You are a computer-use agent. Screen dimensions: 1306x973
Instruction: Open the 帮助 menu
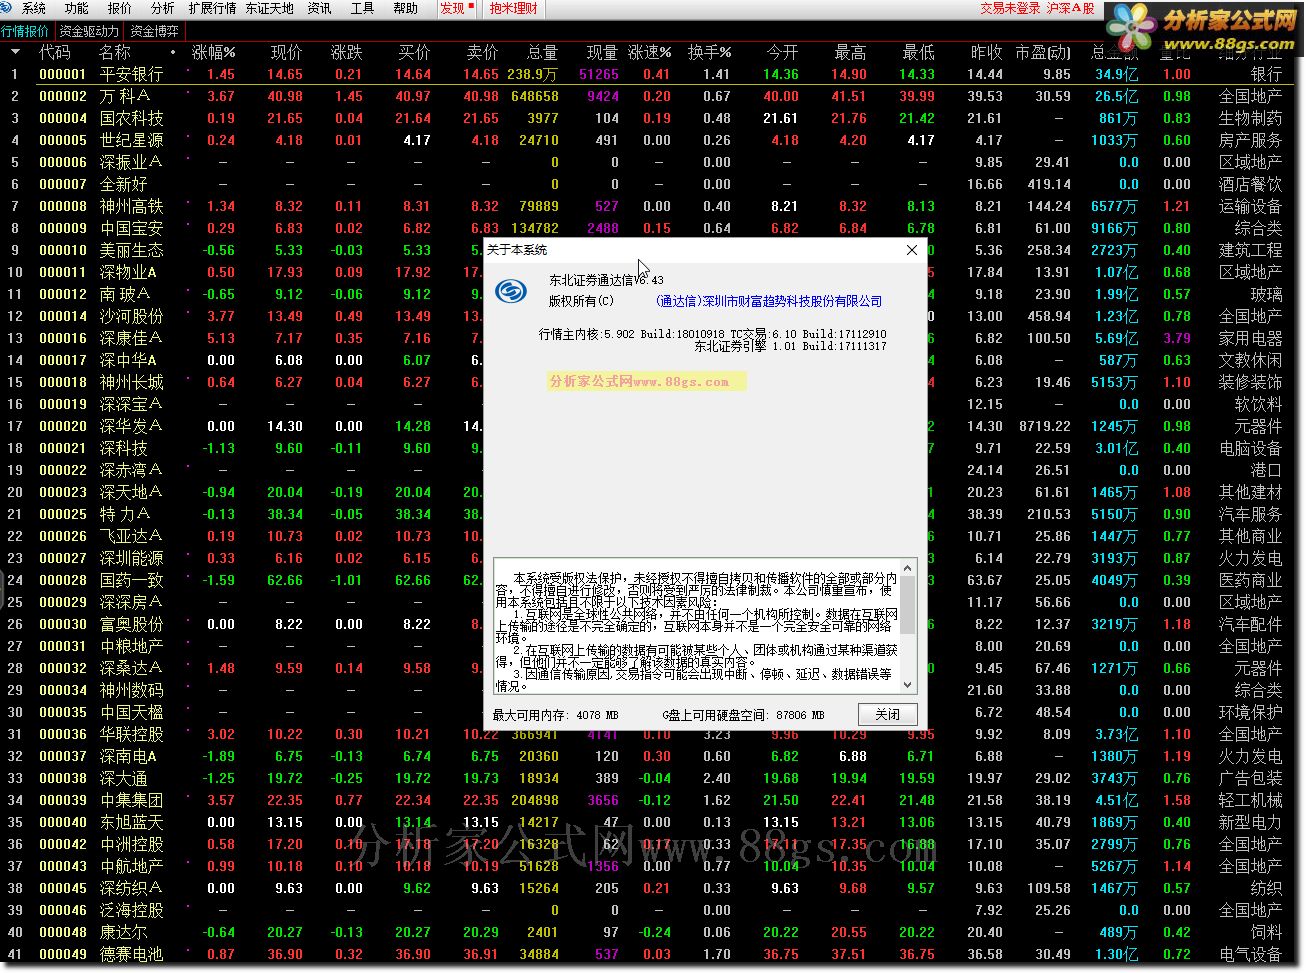406,8
